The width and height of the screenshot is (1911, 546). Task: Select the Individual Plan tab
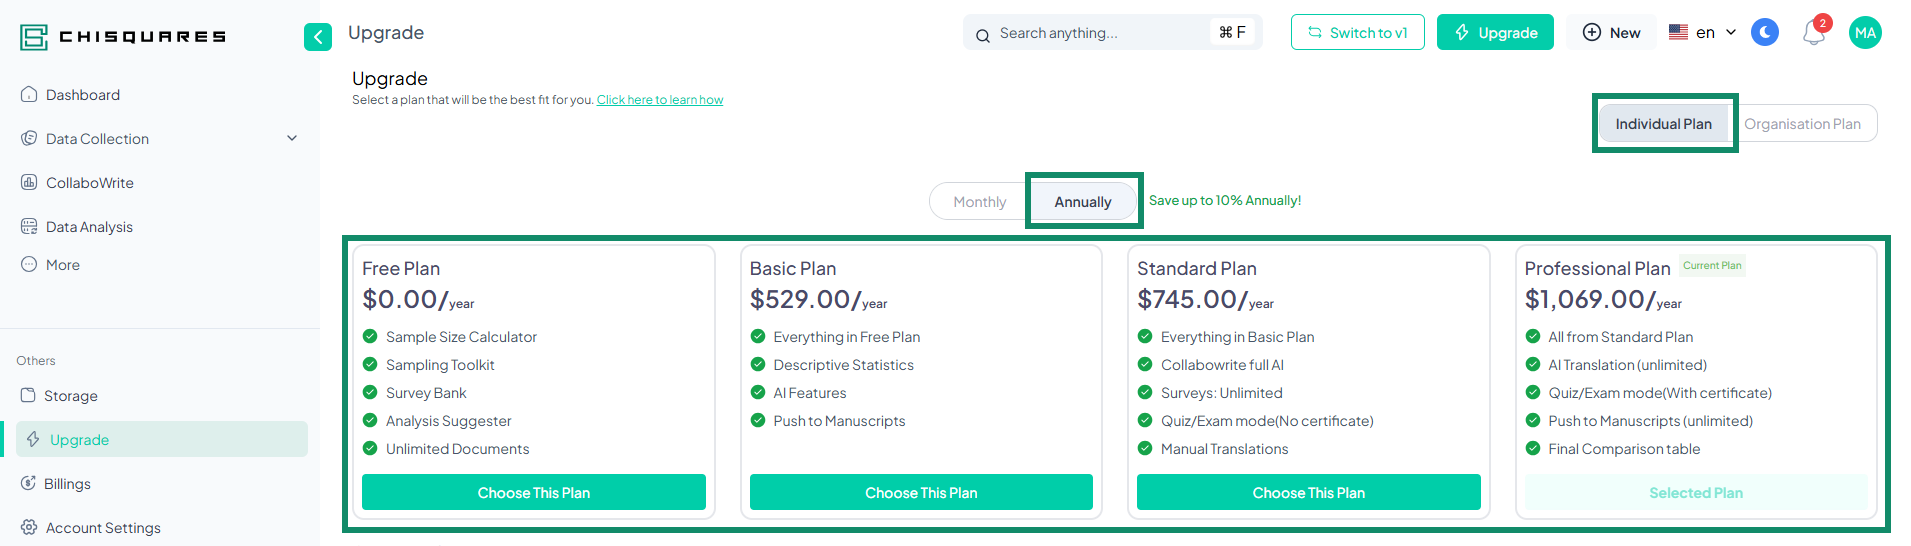(1663, 124)
